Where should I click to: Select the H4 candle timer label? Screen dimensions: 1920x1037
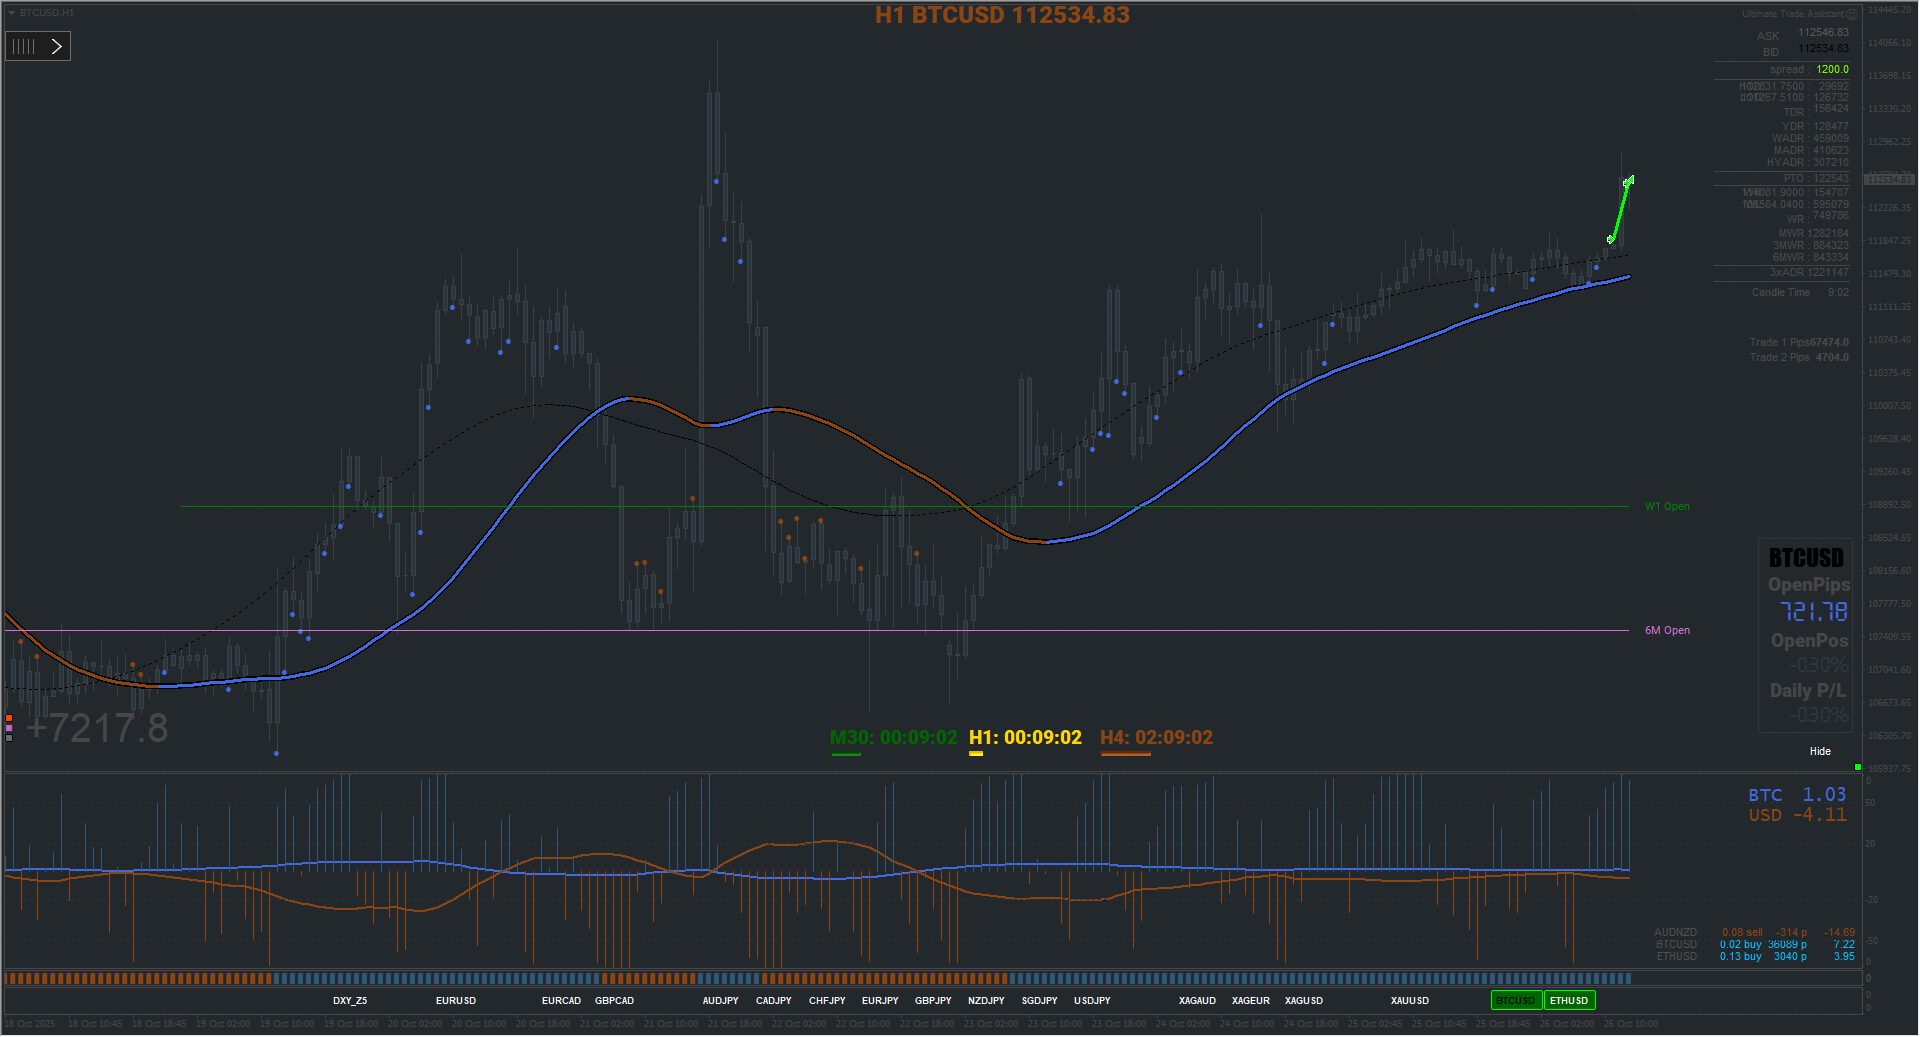(x=1156, y=737)
